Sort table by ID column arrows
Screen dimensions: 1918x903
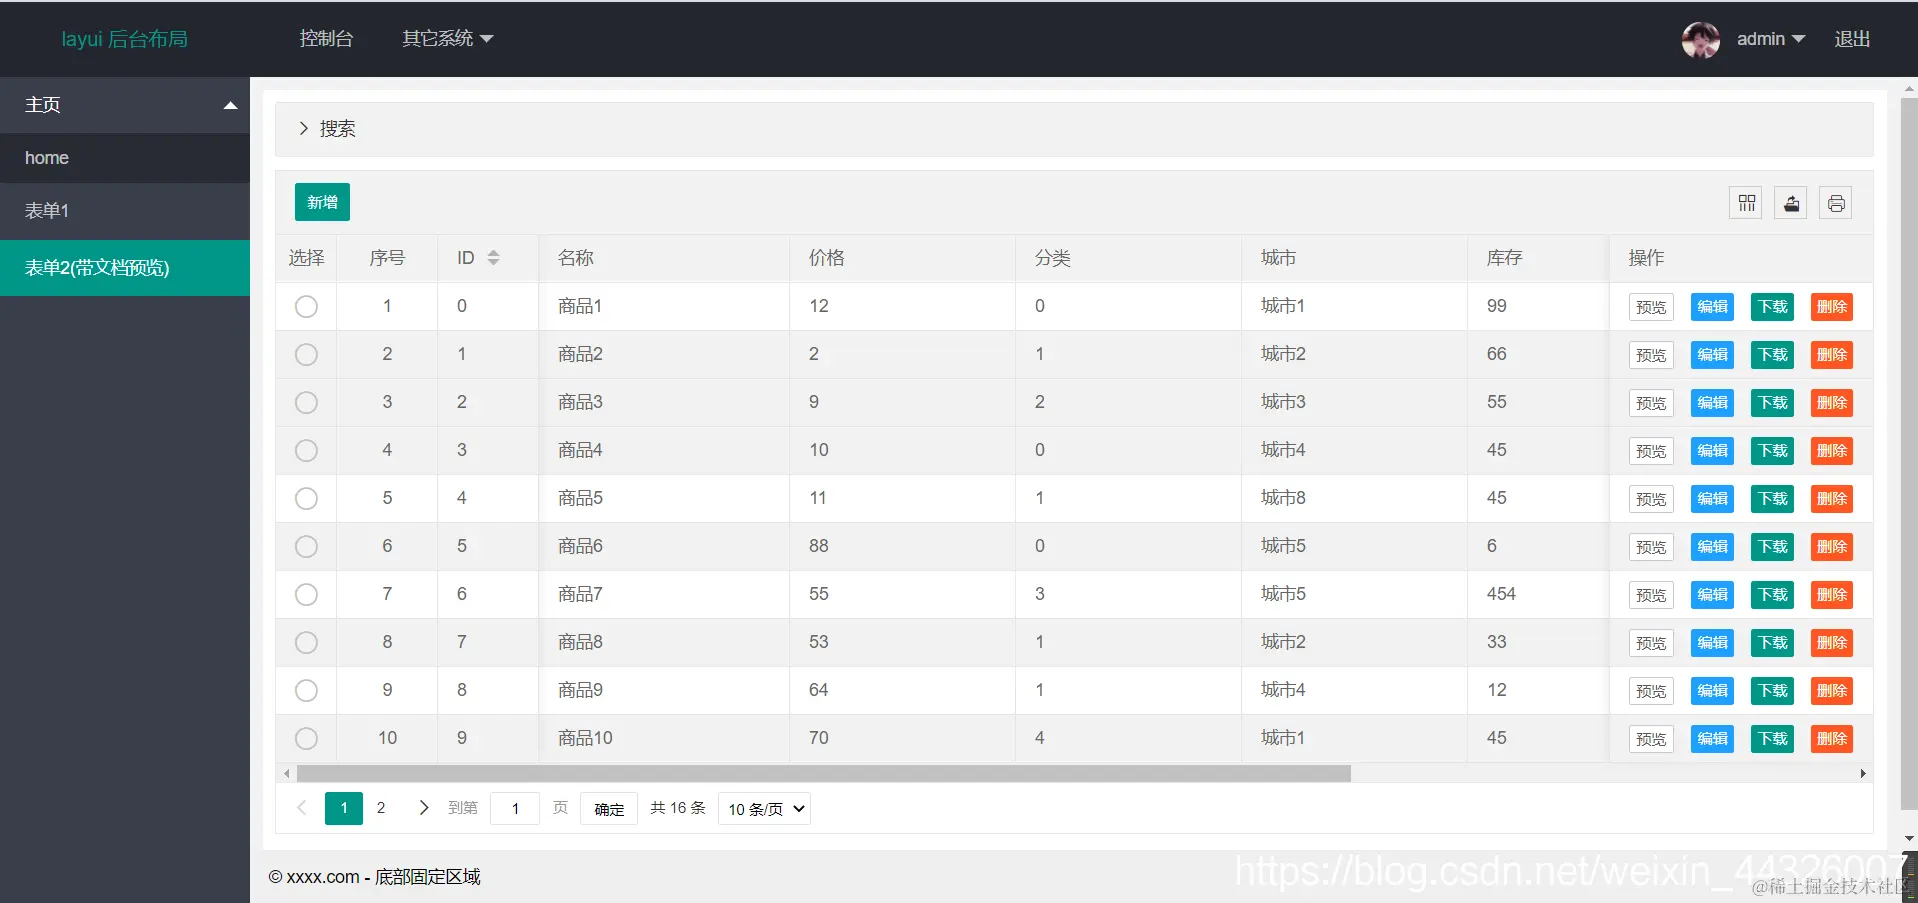click(x=493, y=258)
